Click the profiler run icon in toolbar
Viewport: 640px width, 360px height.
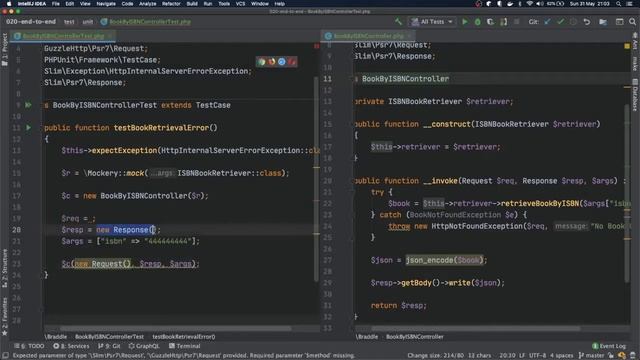point(503,22)
